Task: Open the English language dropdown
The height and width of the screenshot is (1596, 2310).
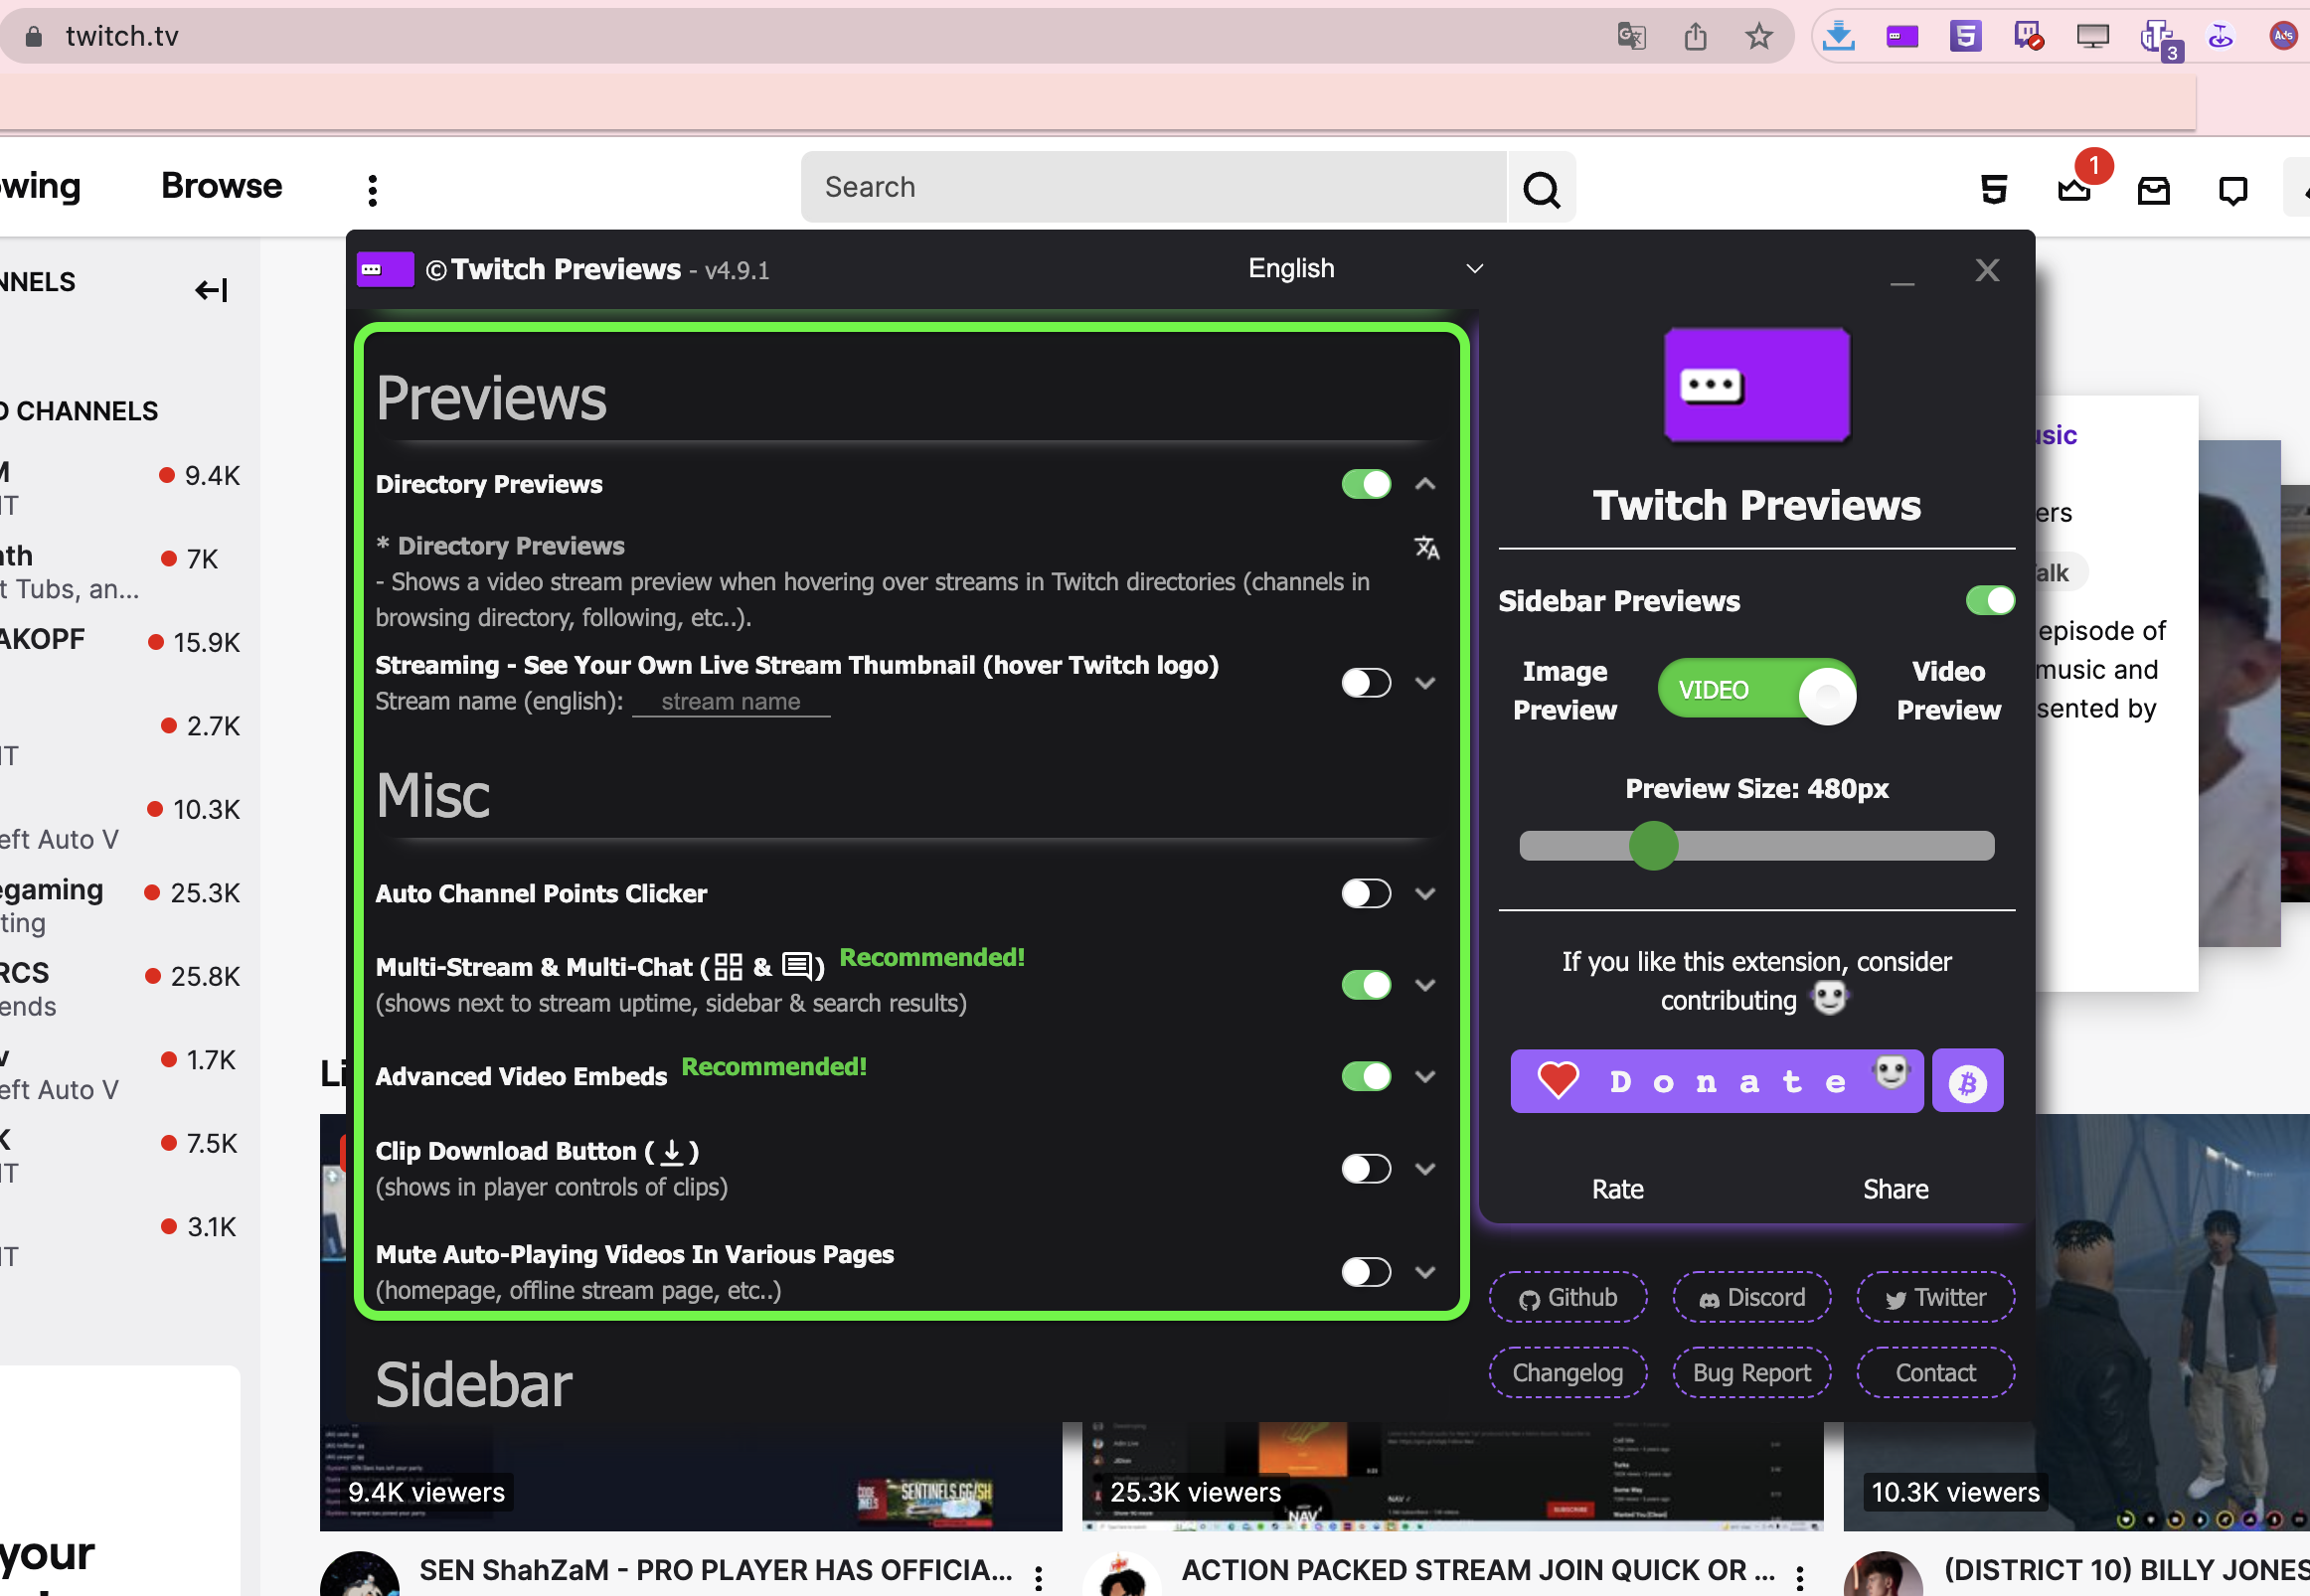Action: click(1361, 268)
